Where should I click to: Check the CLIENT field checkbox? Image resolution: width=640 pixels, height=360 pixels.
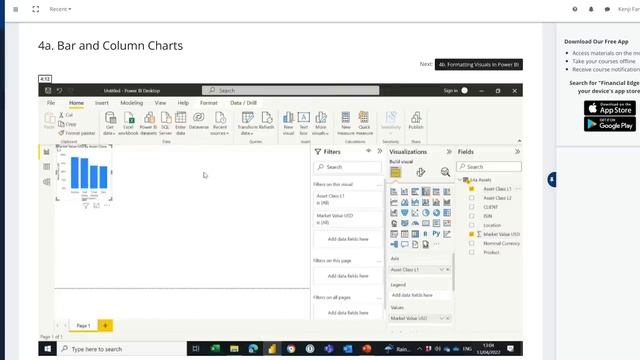pos(472,207)
